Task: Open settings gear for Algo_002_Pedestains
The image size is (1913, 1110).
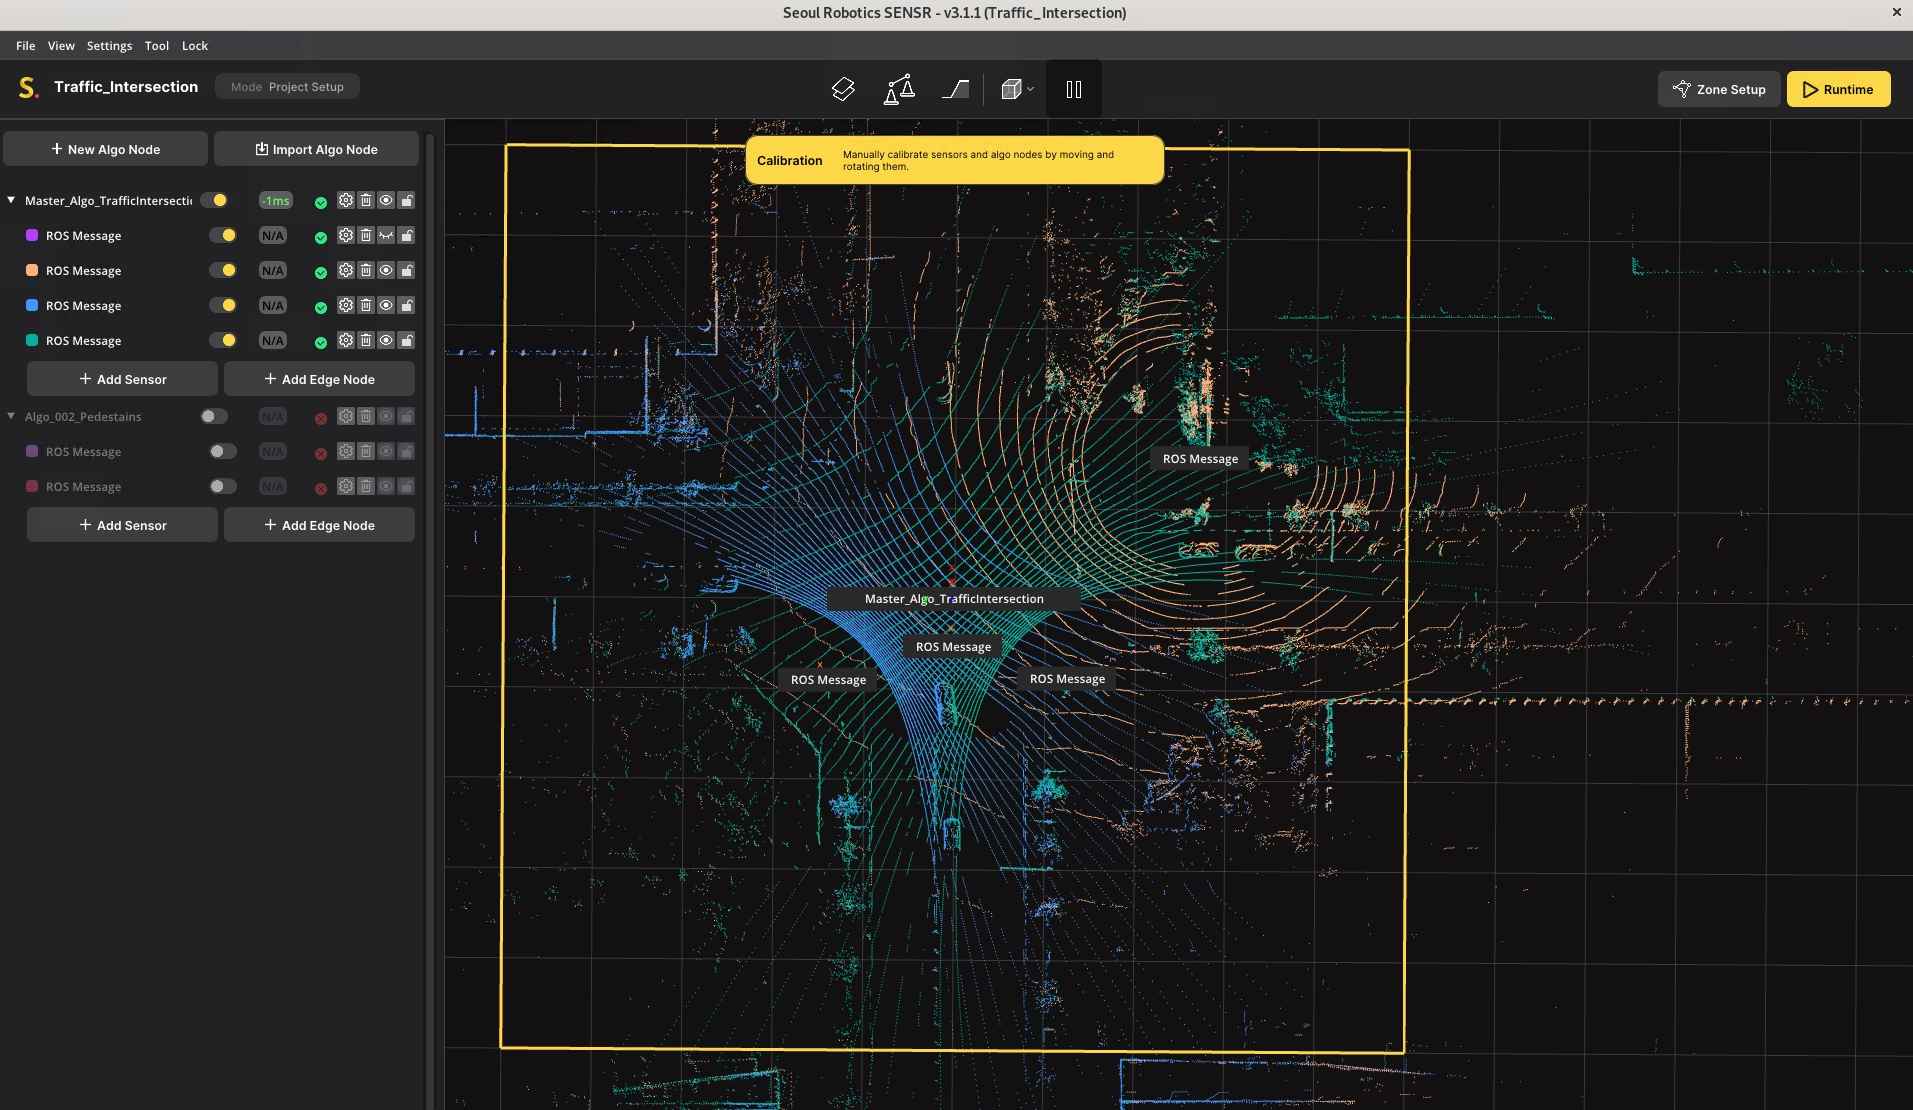Action: click(345, 416)
